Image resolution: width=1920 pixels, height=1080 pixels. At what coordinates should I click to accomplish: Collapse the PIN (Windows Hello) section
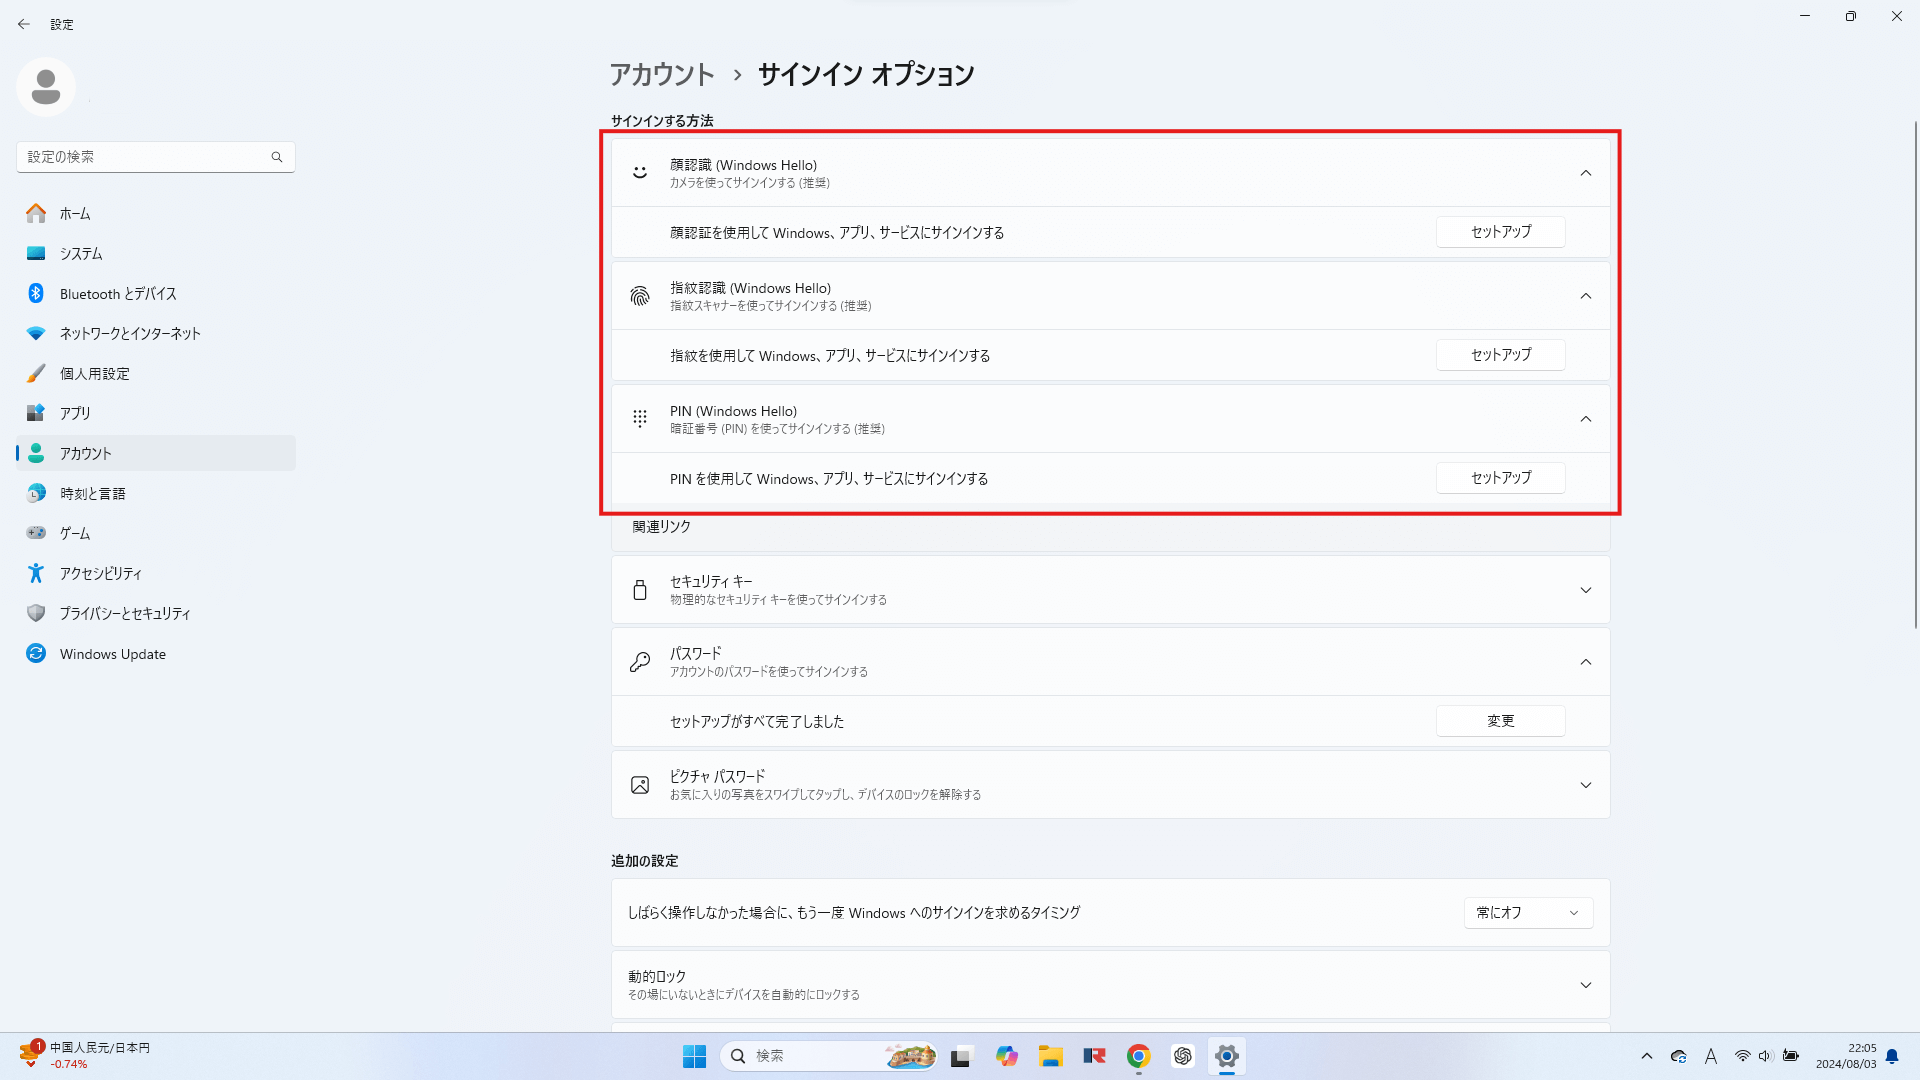coord(1586,419)
